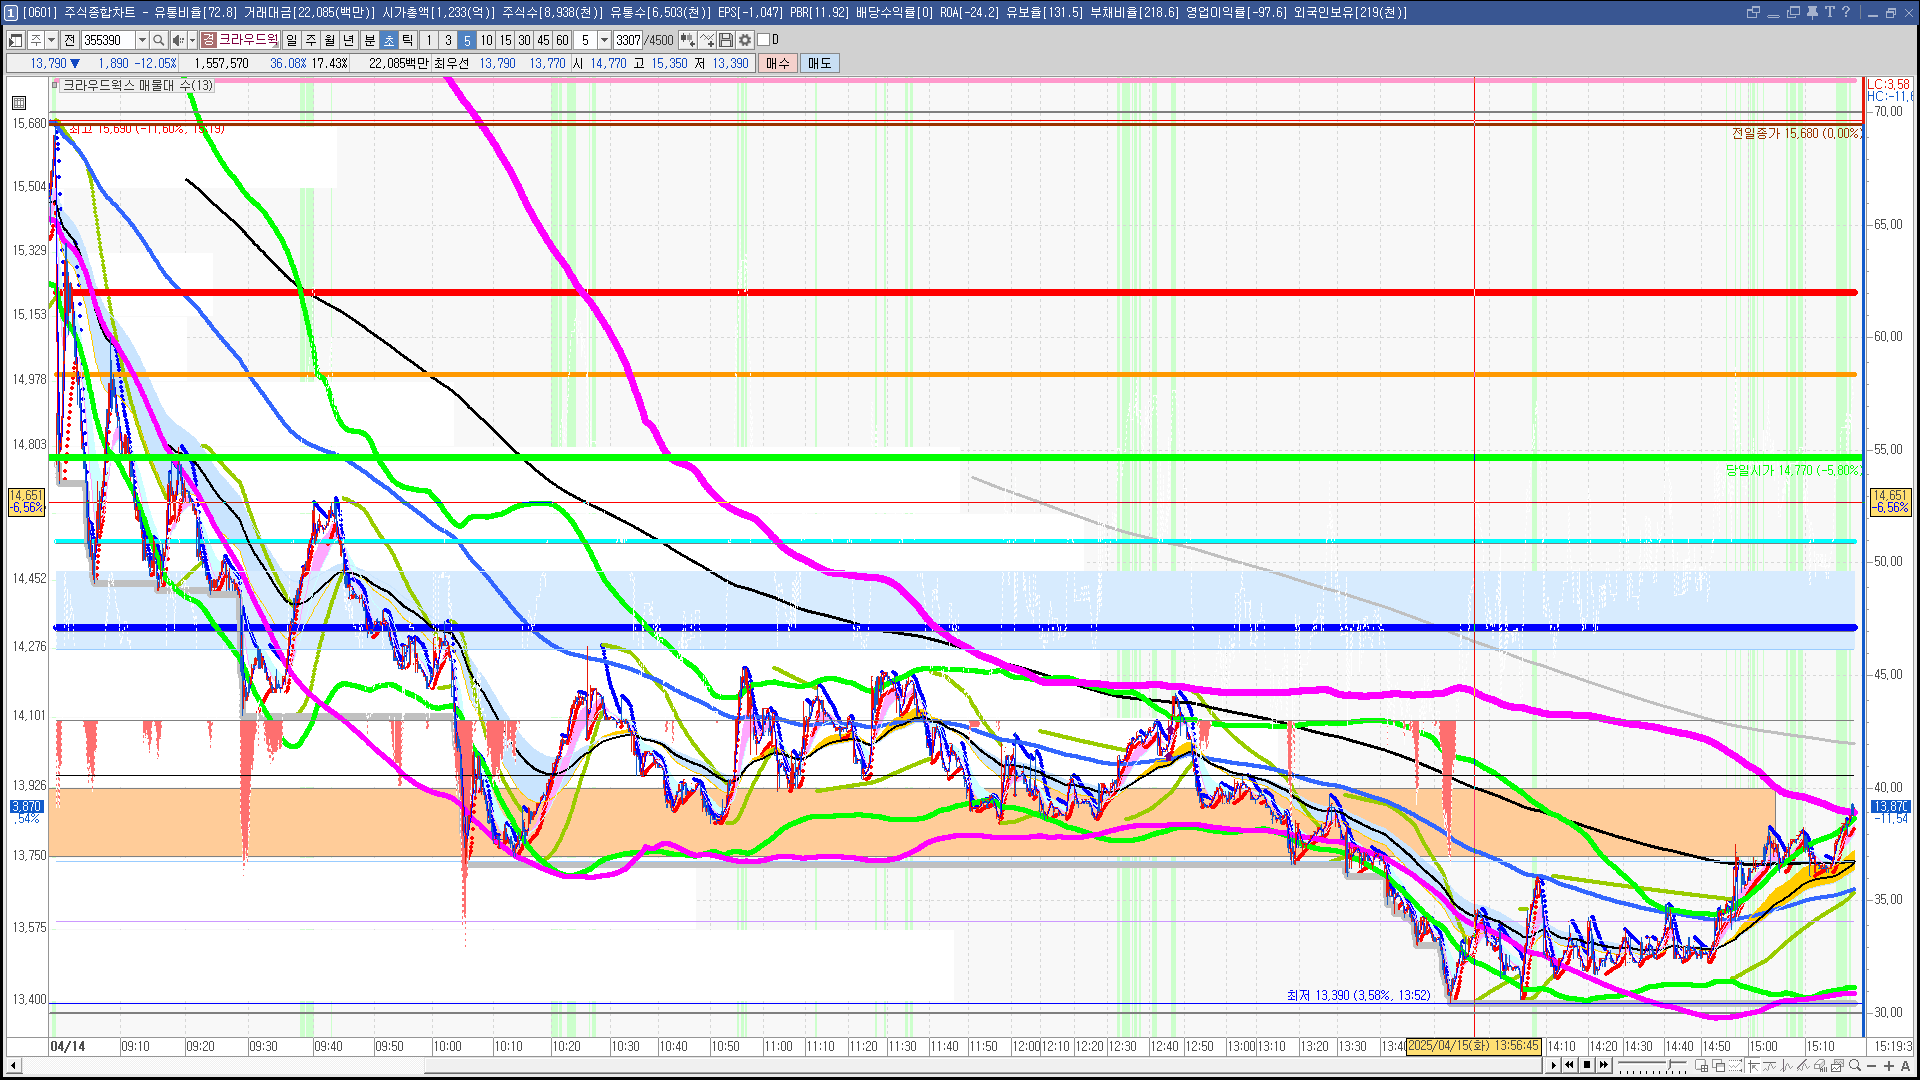The image size is (1920, 1080).
Task: Click the save chart floppy icon
Action: point(726,40)
